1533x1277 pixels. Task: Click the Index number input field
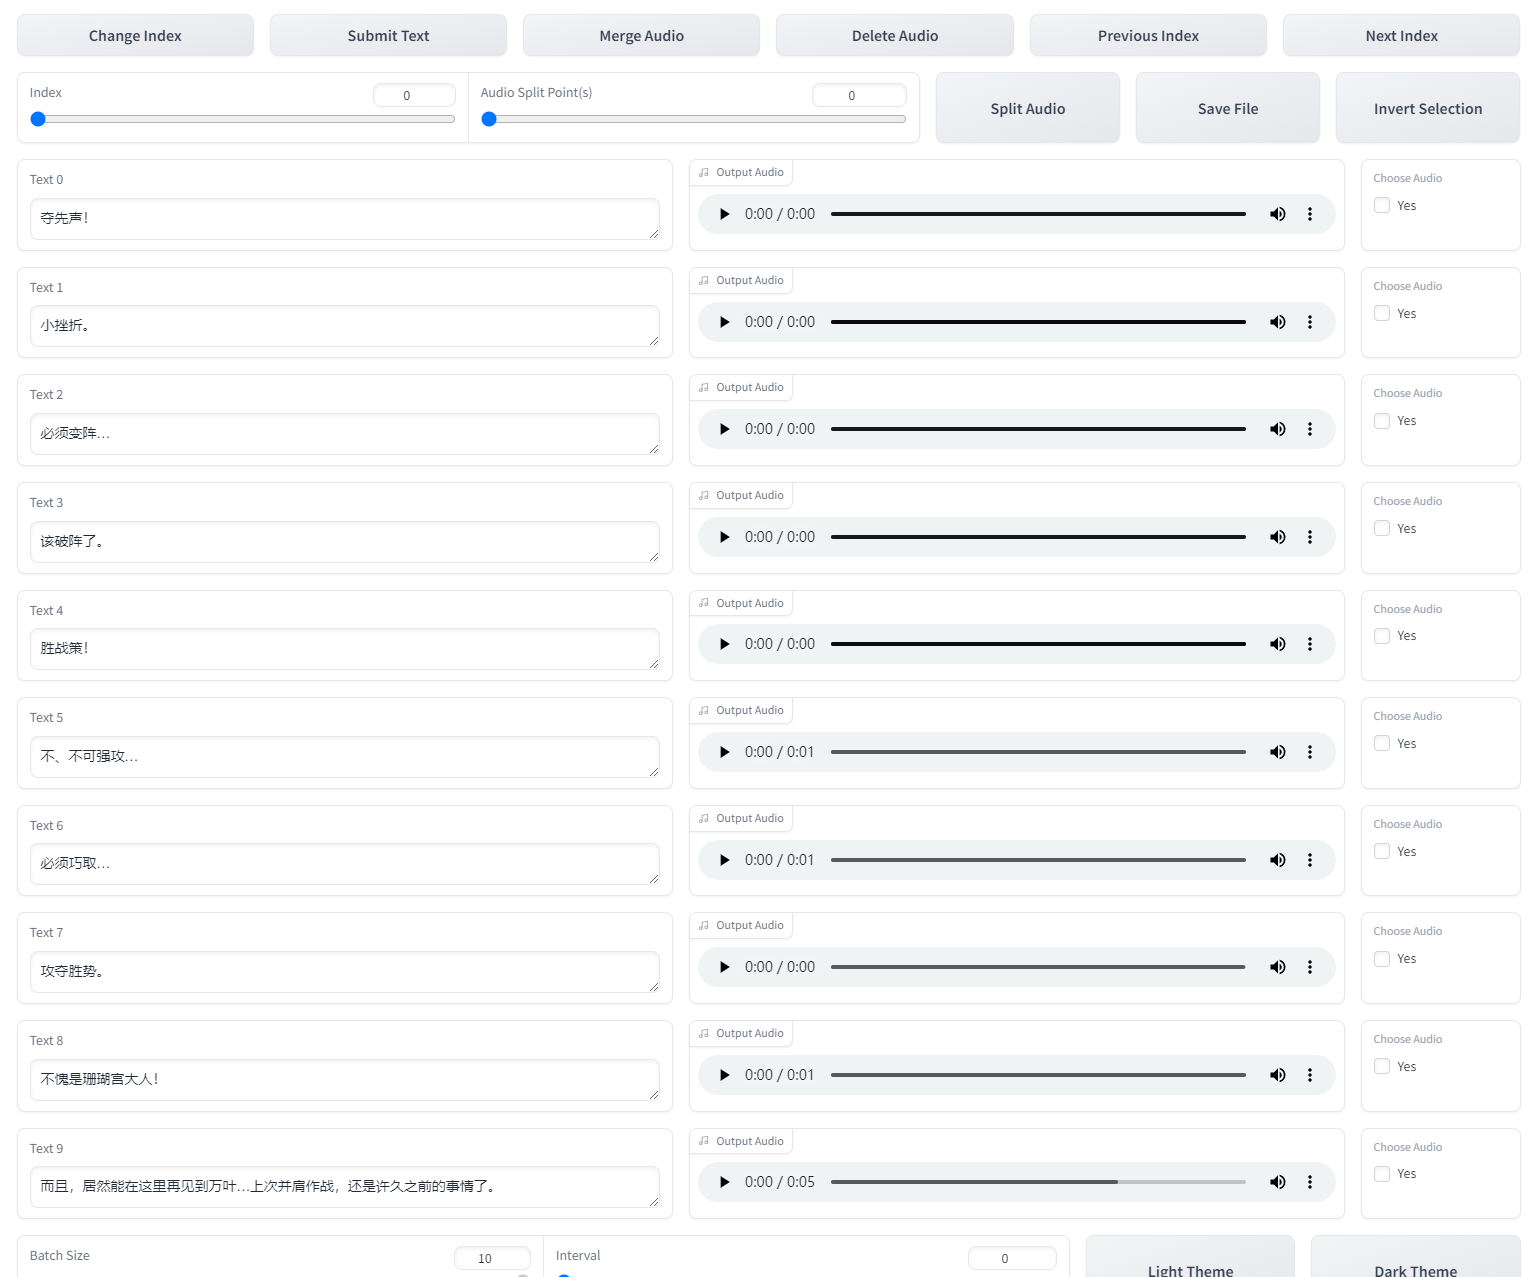[x=414, y=95]
